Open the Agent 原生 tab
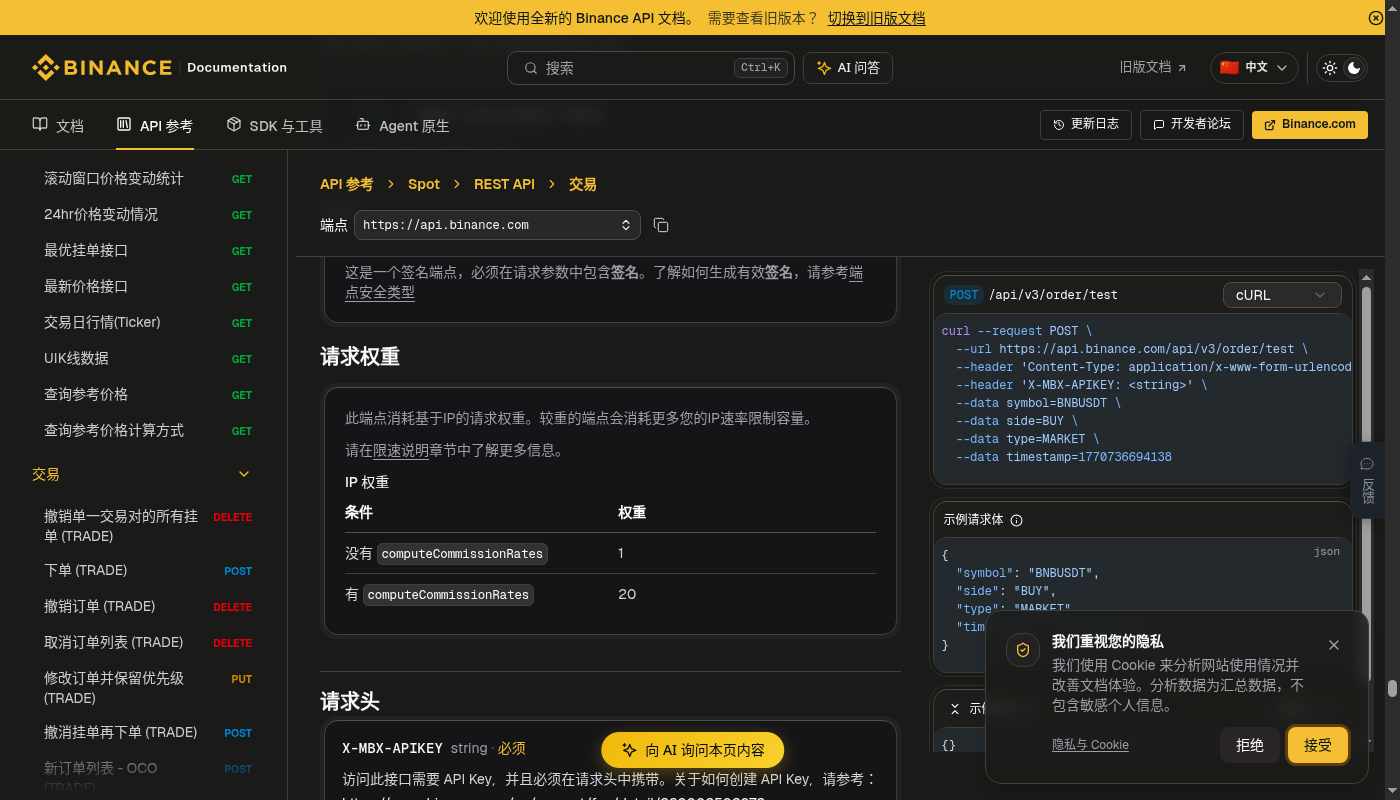1400x800 pixels. [x=402, y=125]
